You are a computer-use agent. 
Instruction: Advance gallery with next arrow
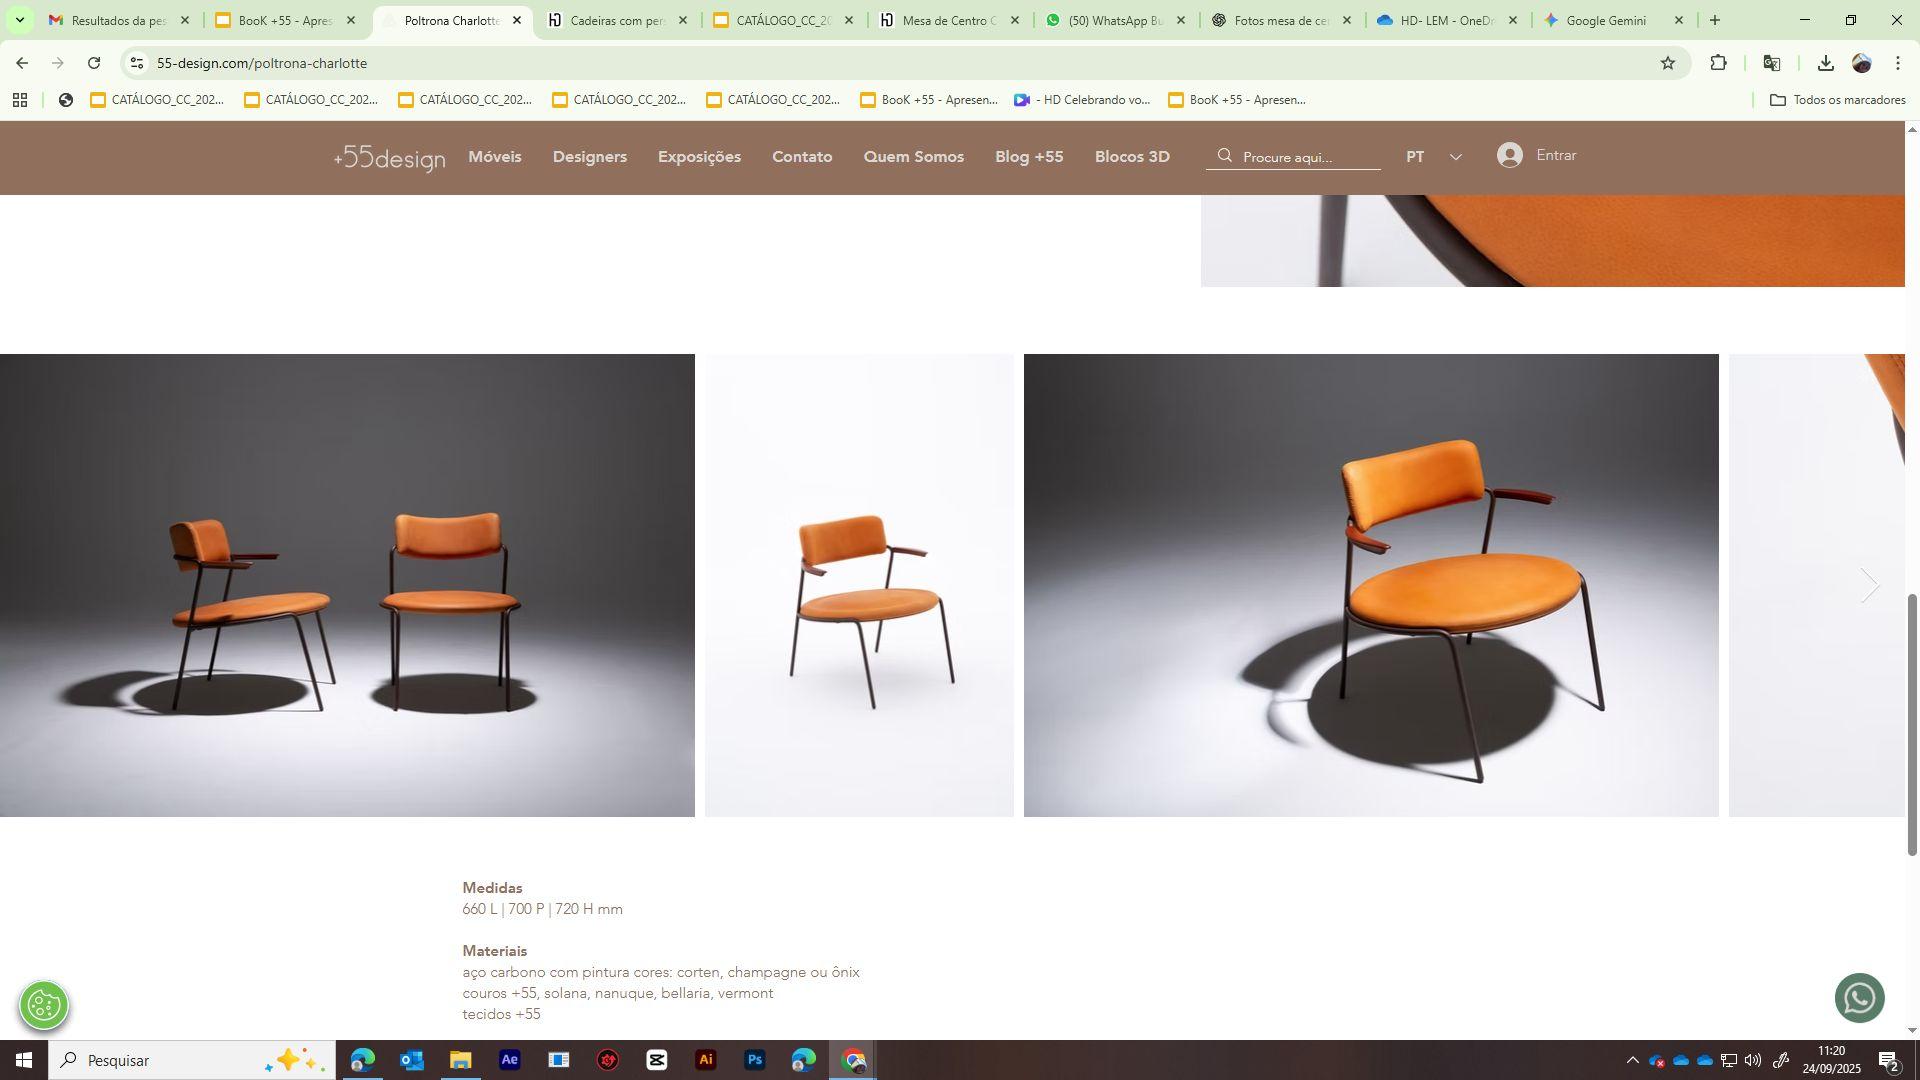1868,585
